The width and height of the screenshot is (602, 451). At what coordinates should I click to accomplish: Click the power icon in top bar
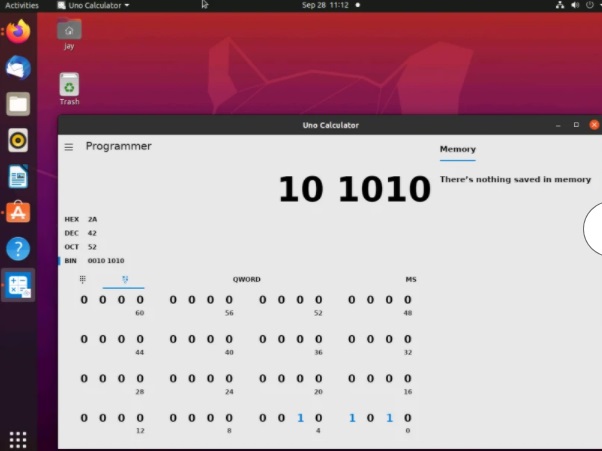click(590, 5)
